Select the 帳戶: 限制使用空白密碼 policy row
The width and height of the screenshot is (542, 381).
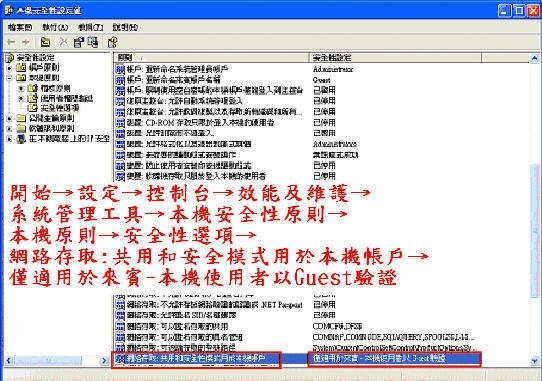(214, 90)
